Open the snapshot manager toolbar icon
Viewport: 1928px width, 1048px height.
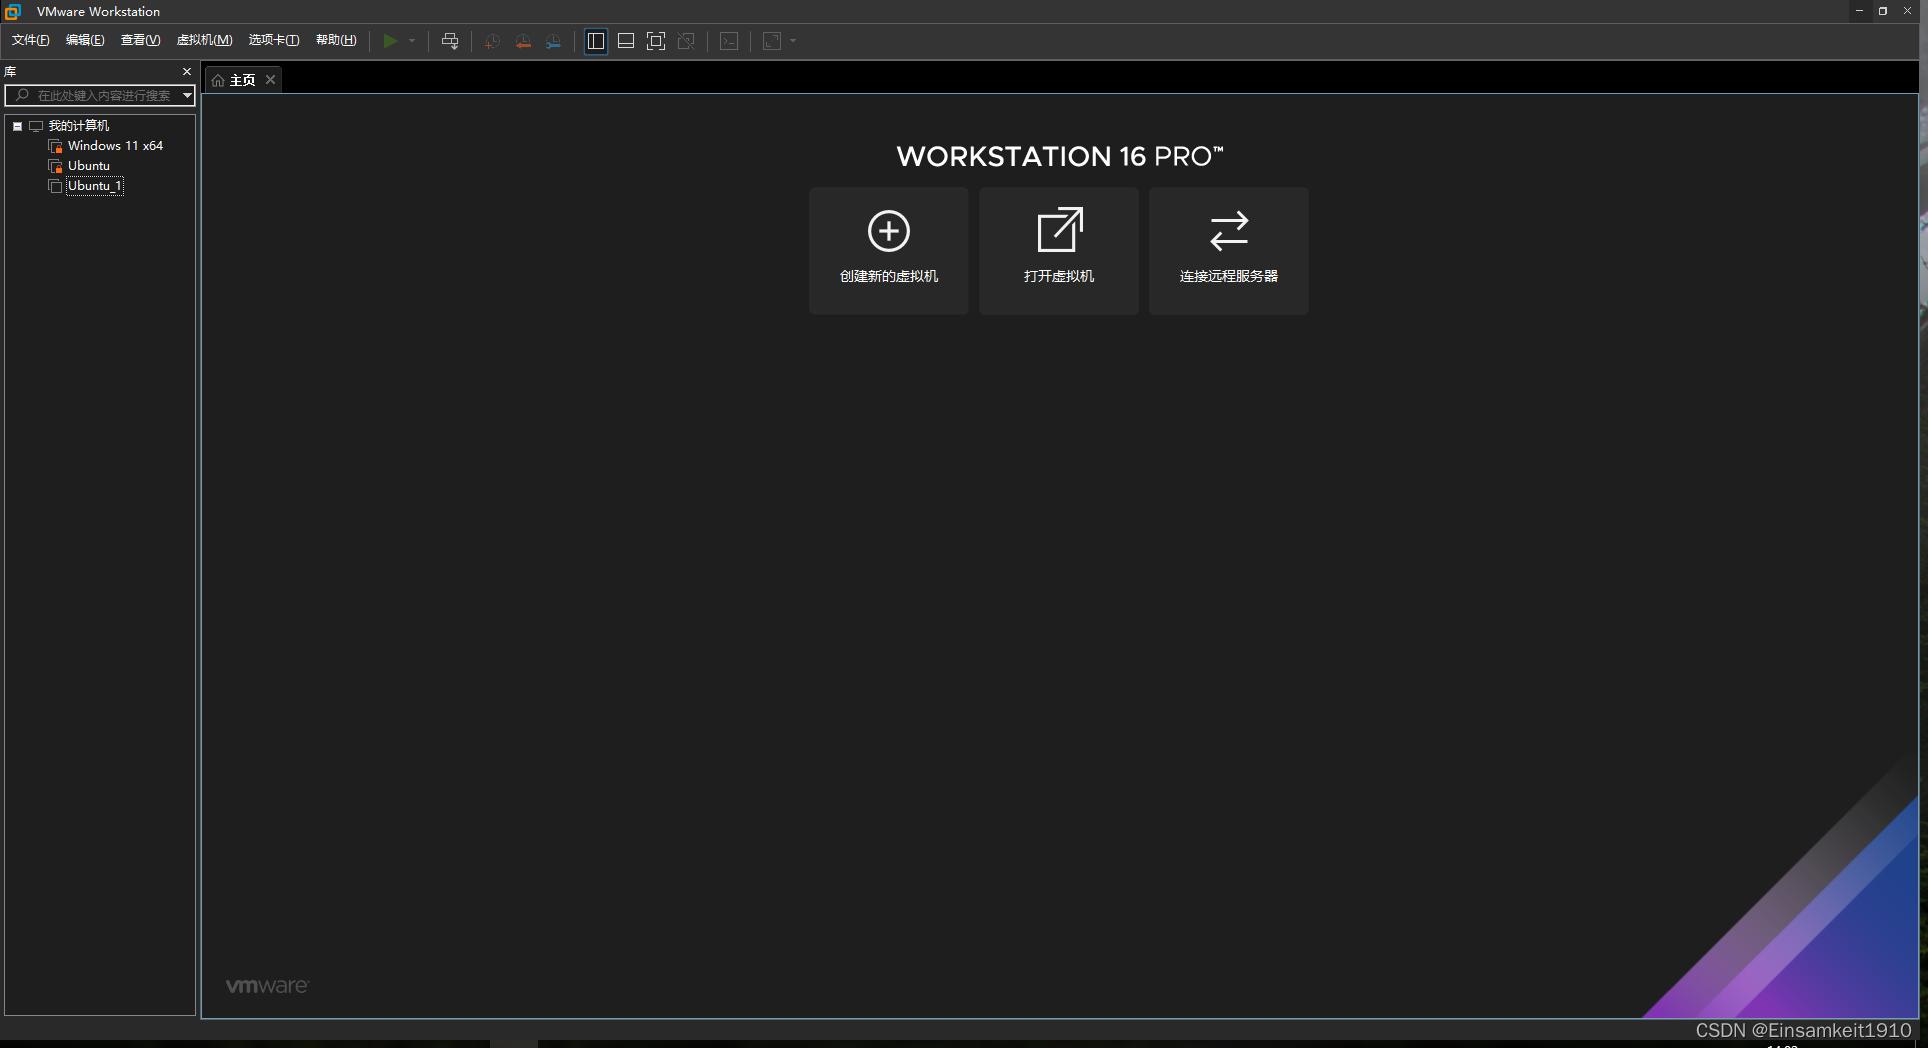(x=554, y=41)
